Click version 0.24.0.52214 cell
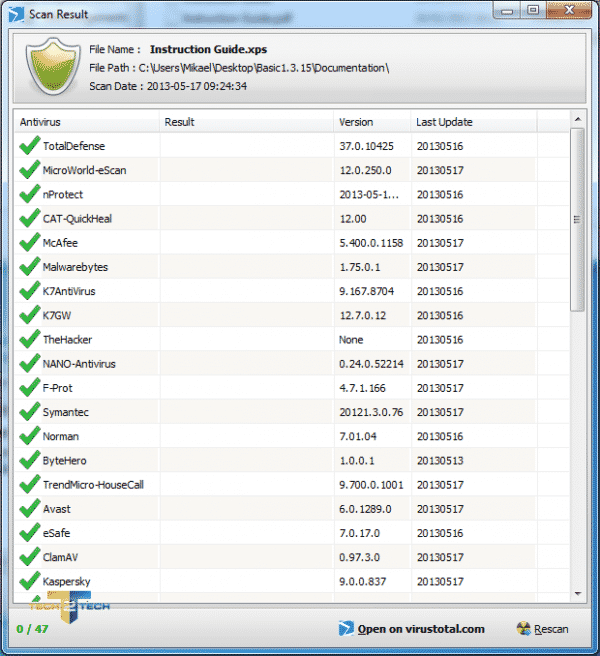 coord(372,364)
